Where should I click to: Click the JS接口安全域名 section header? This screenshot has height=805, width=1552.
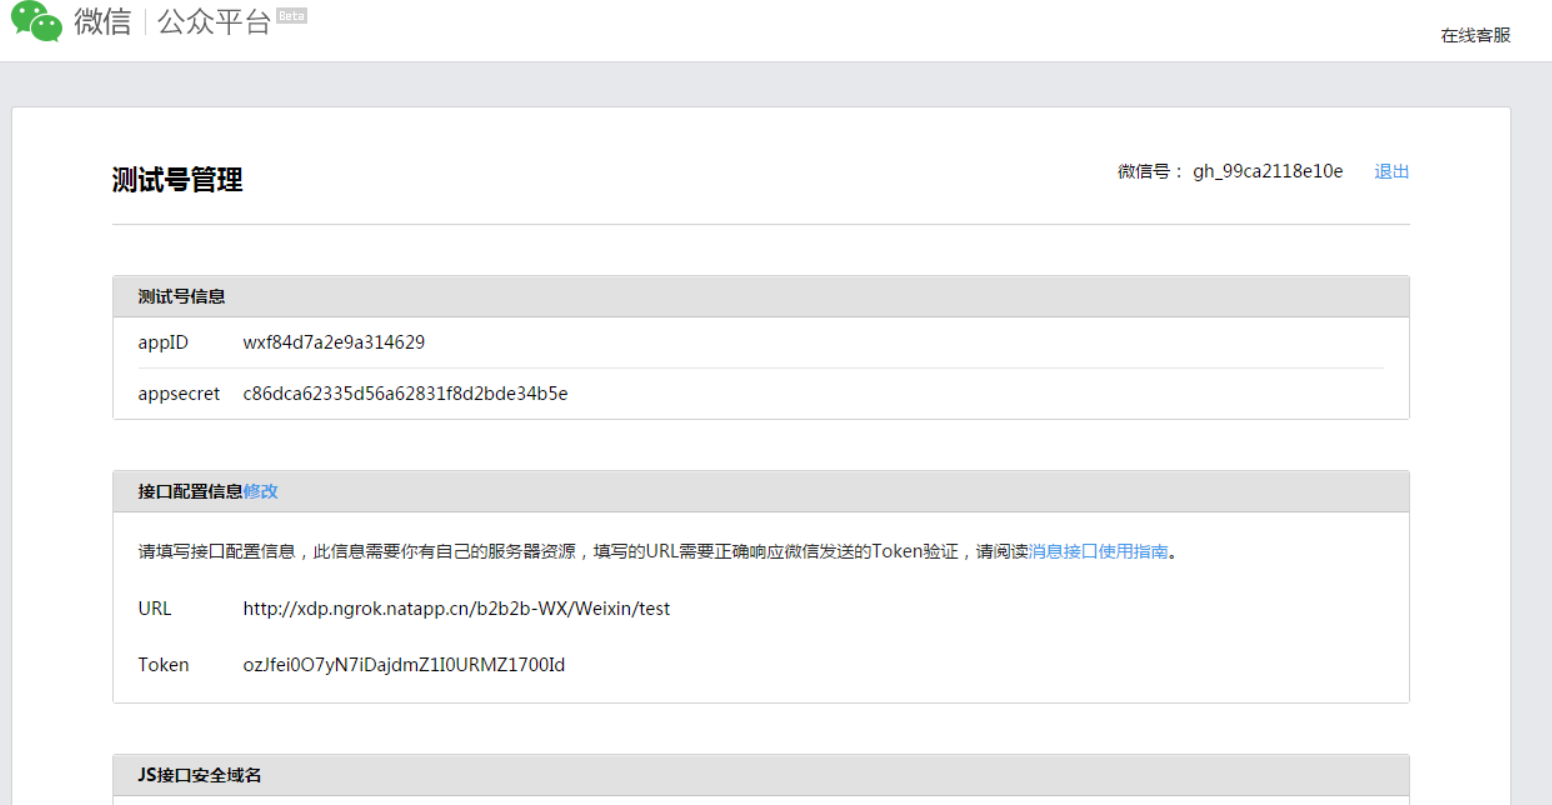click(200, 775)
